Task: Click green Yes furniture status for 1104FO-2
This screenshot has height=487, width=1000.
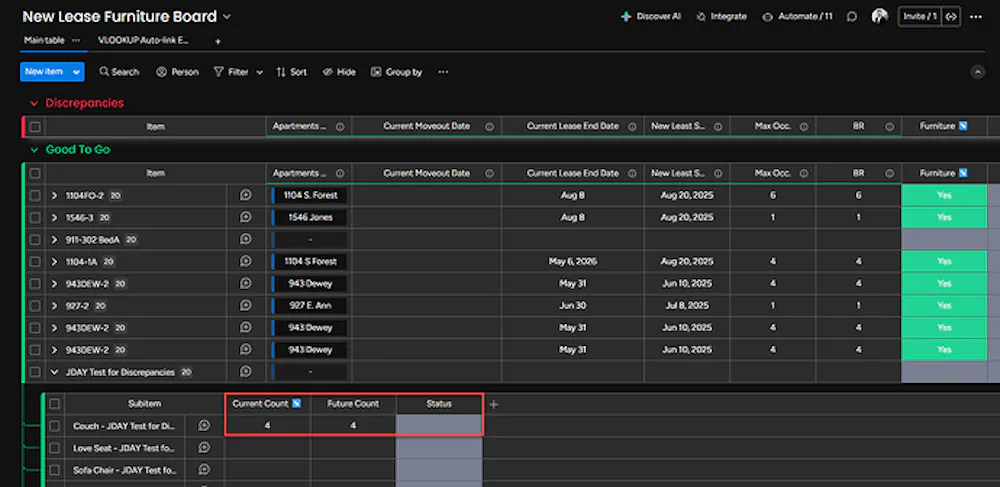Action: pyautogui.click(x=944, y=195)
